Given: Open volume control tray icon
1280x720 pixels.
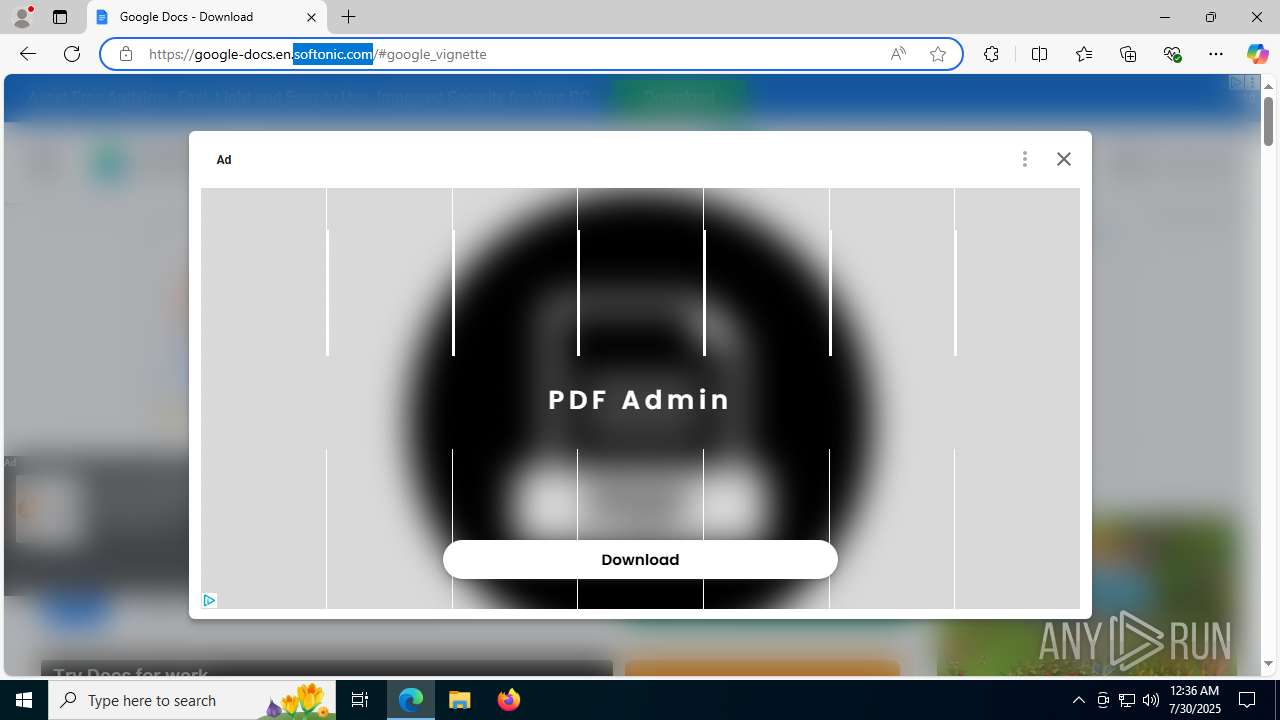Looking at the screenshot, I should click(1151, 700).
